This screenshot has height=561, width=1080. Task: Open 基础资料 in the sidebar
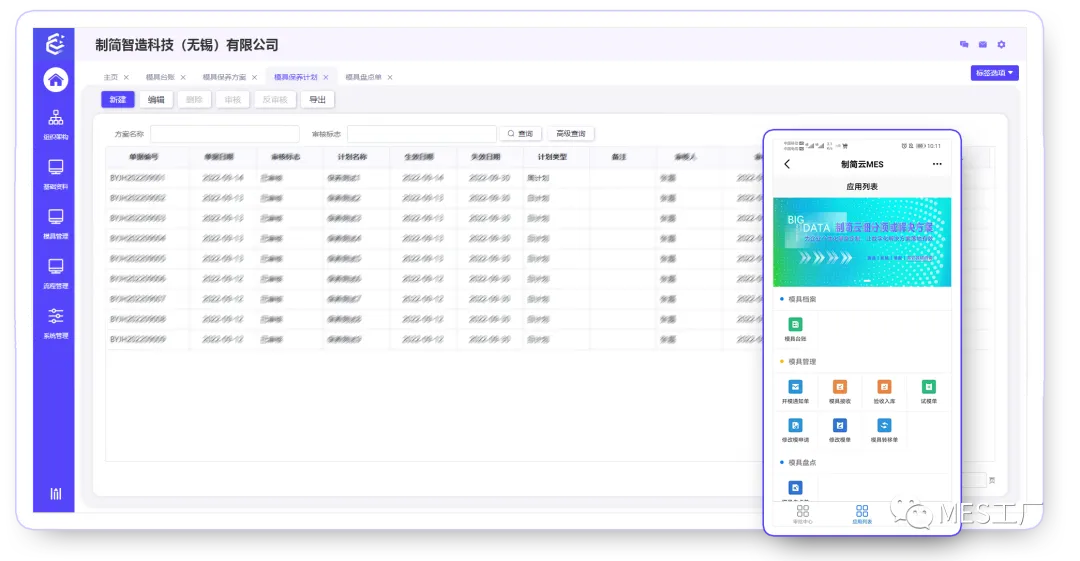(56, 172)
